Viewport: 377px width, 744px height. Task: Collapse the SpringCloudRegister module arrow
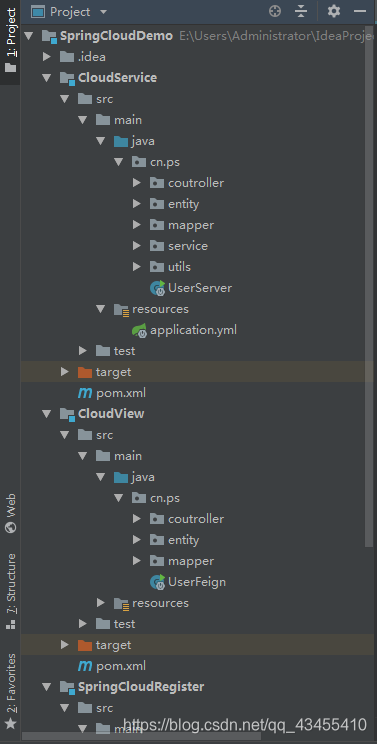click(46, 687)
